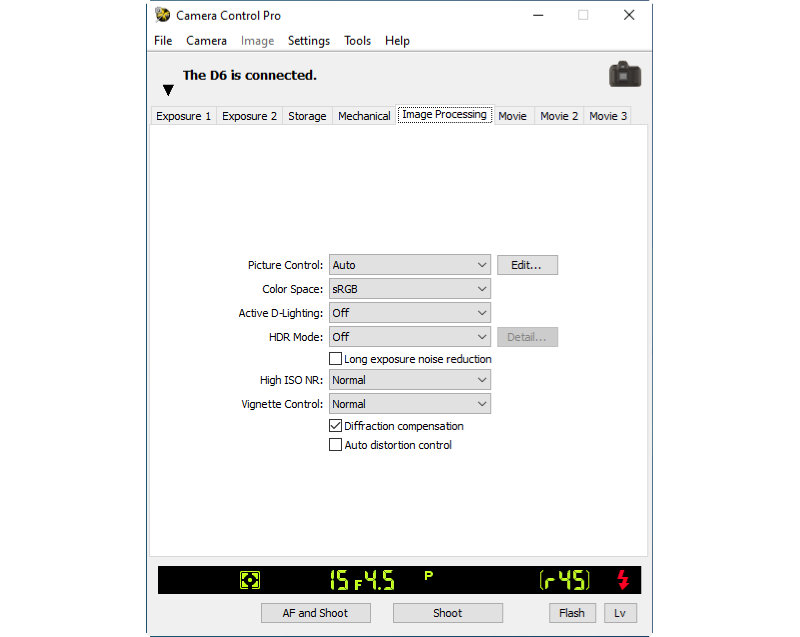Open the Tools menu

tap(357, 41)
